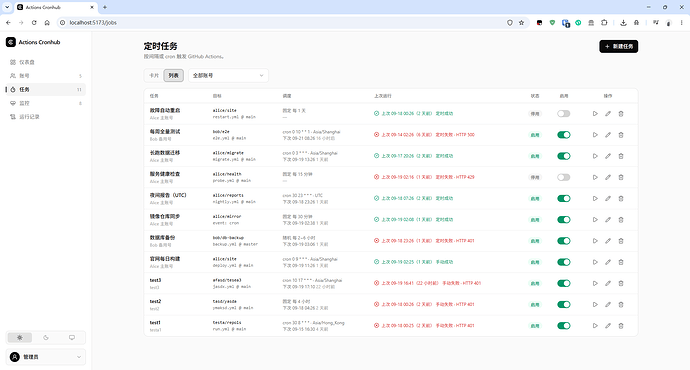Edit the 官网每日构建 job
This screenshot has height=370, width=690.
608,262
